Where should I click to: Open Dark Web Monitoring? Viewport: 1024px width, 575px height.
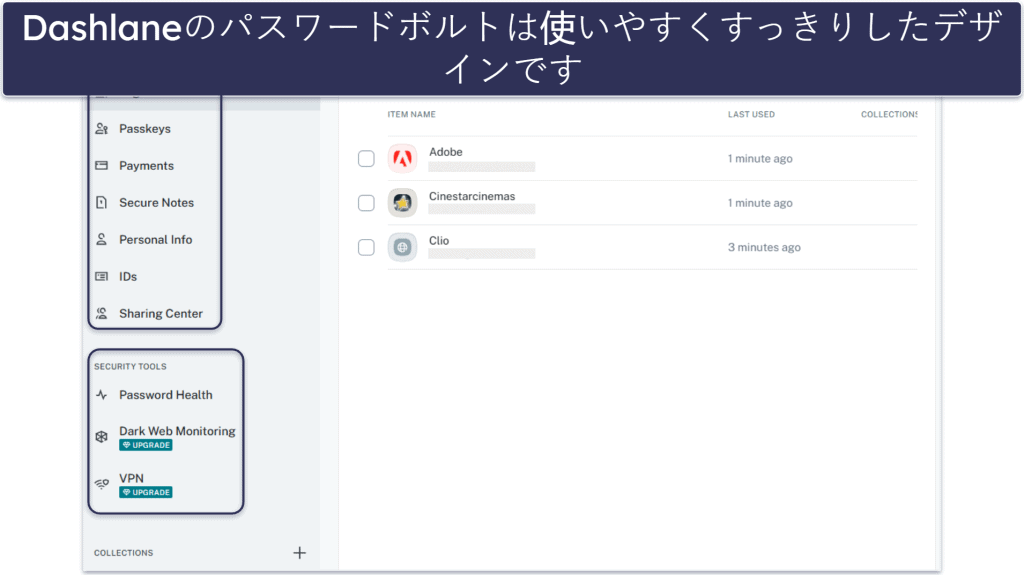coord(177,431)
